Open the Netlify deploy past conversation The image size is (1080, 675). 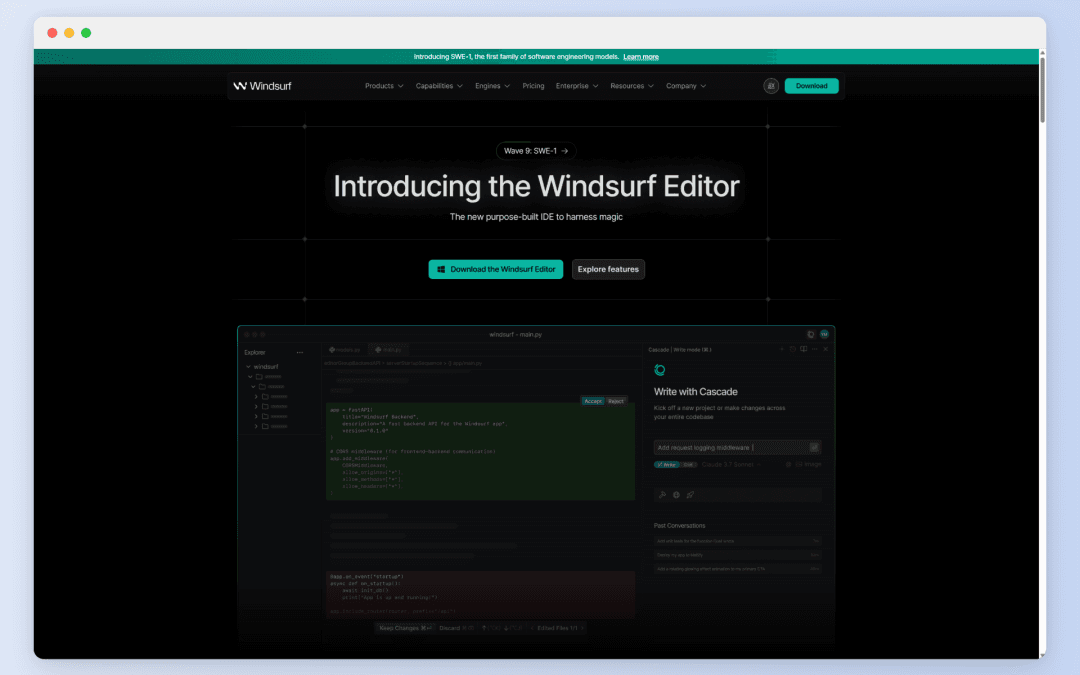pyautogui.click(x=737, y=555)
